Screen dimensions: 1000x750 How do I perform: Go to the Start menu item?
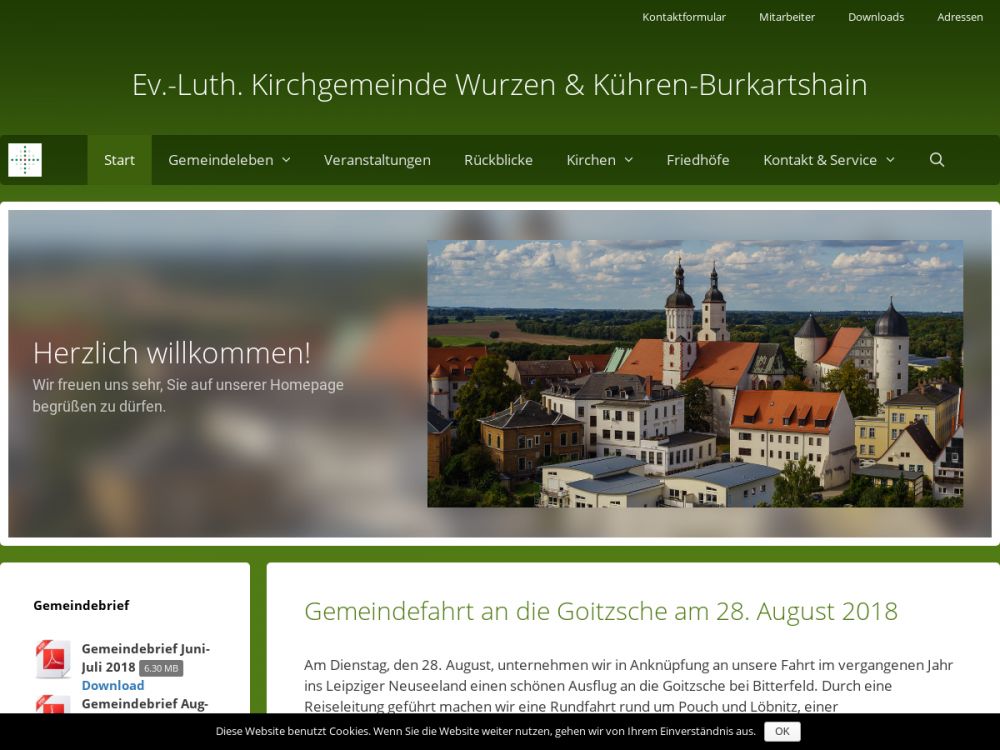click(119, 160)
